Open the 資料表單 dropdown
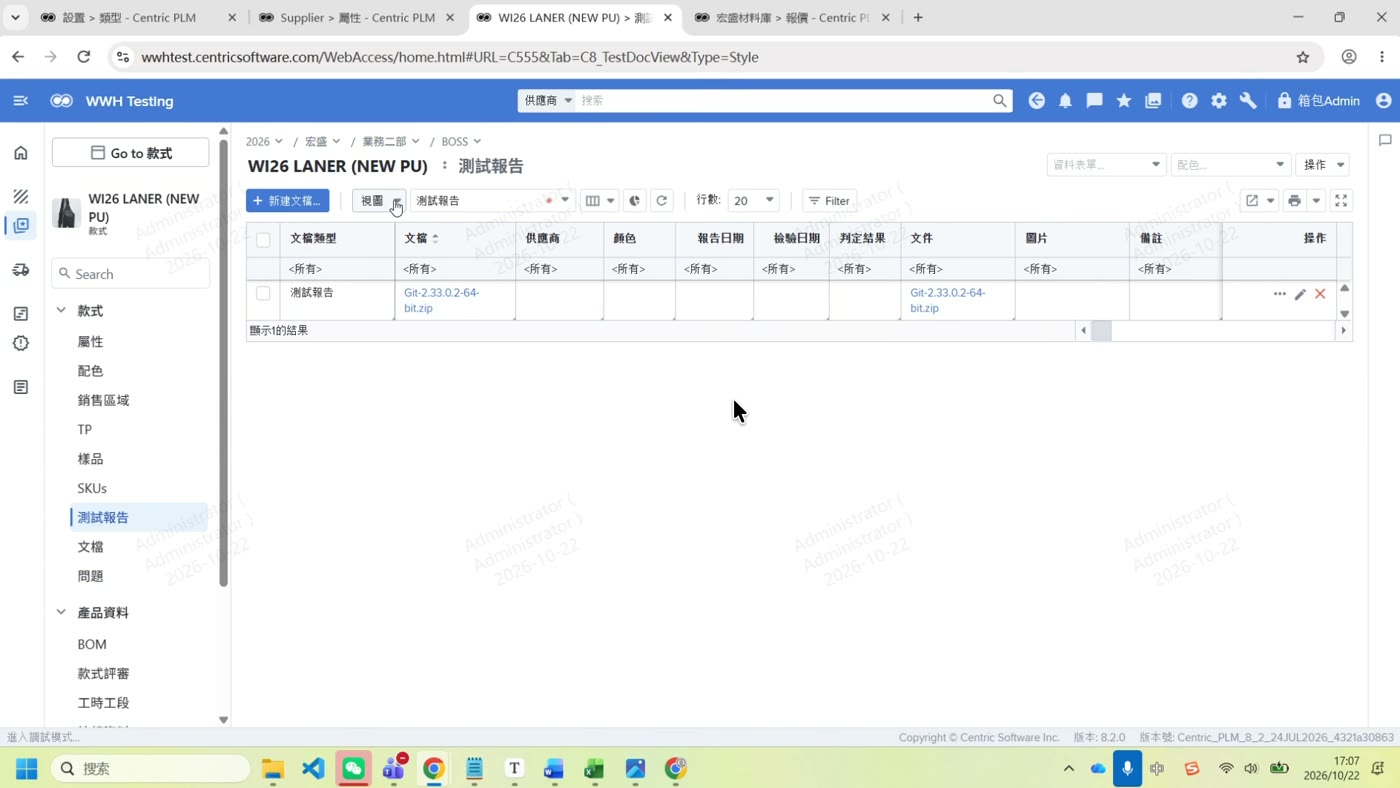The image size is (1400, 788). [1106, 165]
